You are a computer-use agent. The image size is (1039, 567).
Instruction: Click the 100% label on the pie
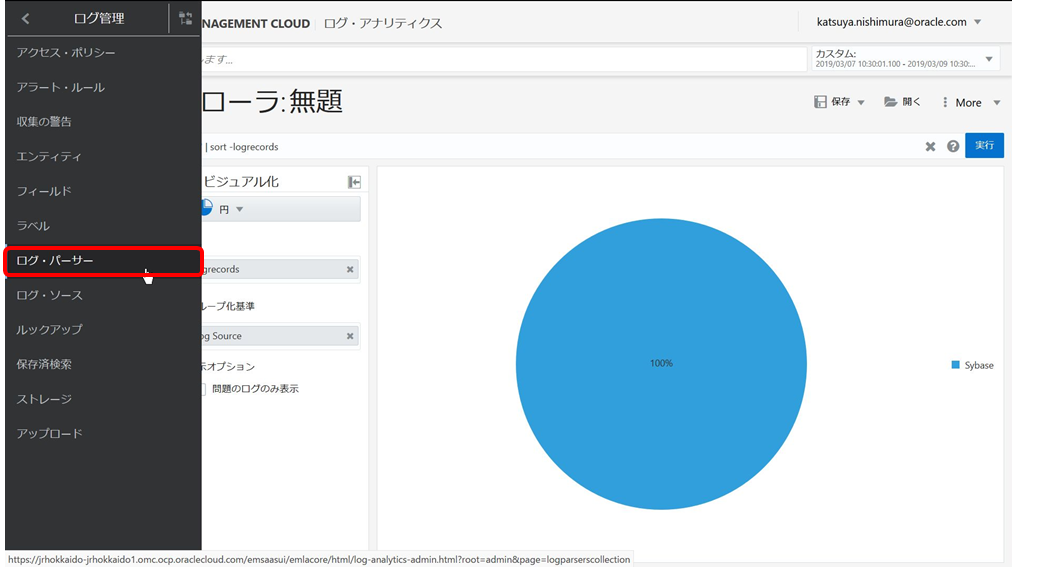tap(661, 363)
